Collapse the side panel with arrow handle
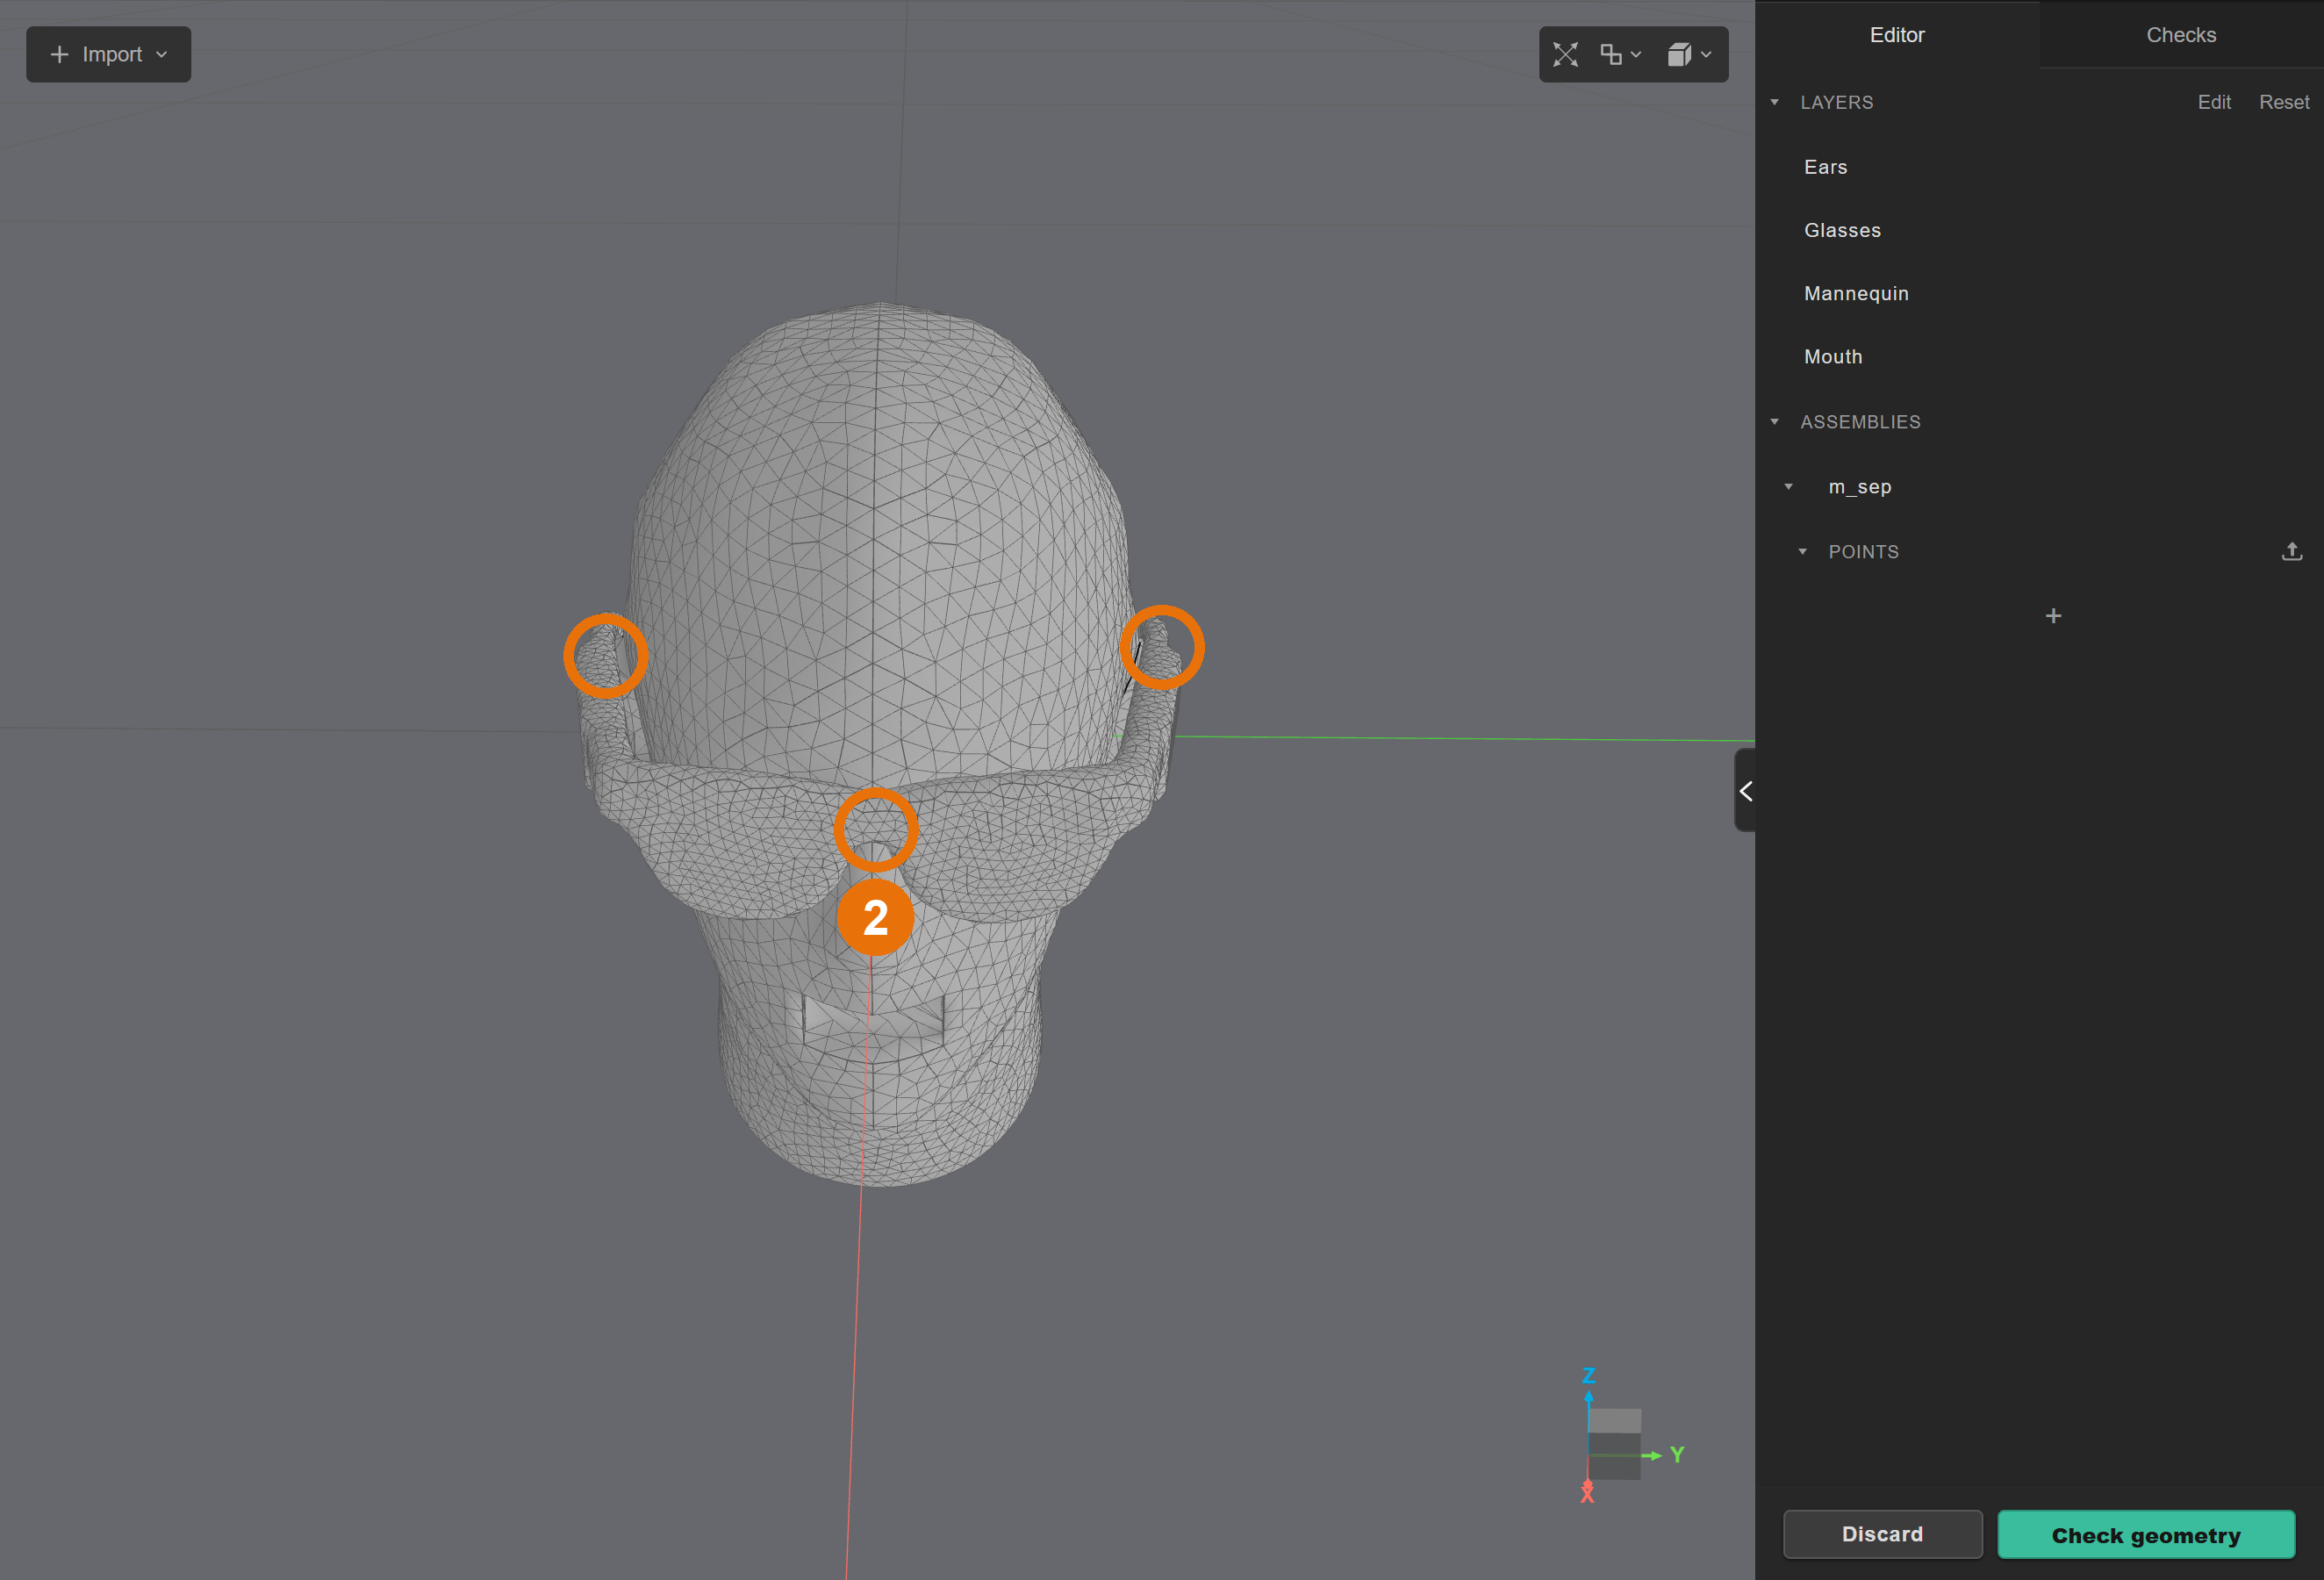 pos(1745,791)
